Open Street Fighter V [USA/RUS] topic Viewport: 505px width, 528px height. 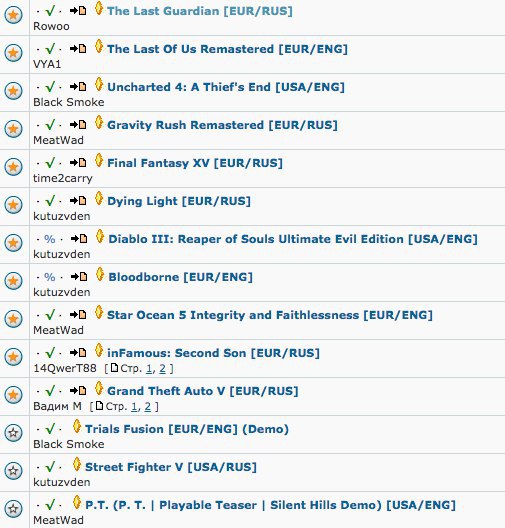[x=171, y=468]
